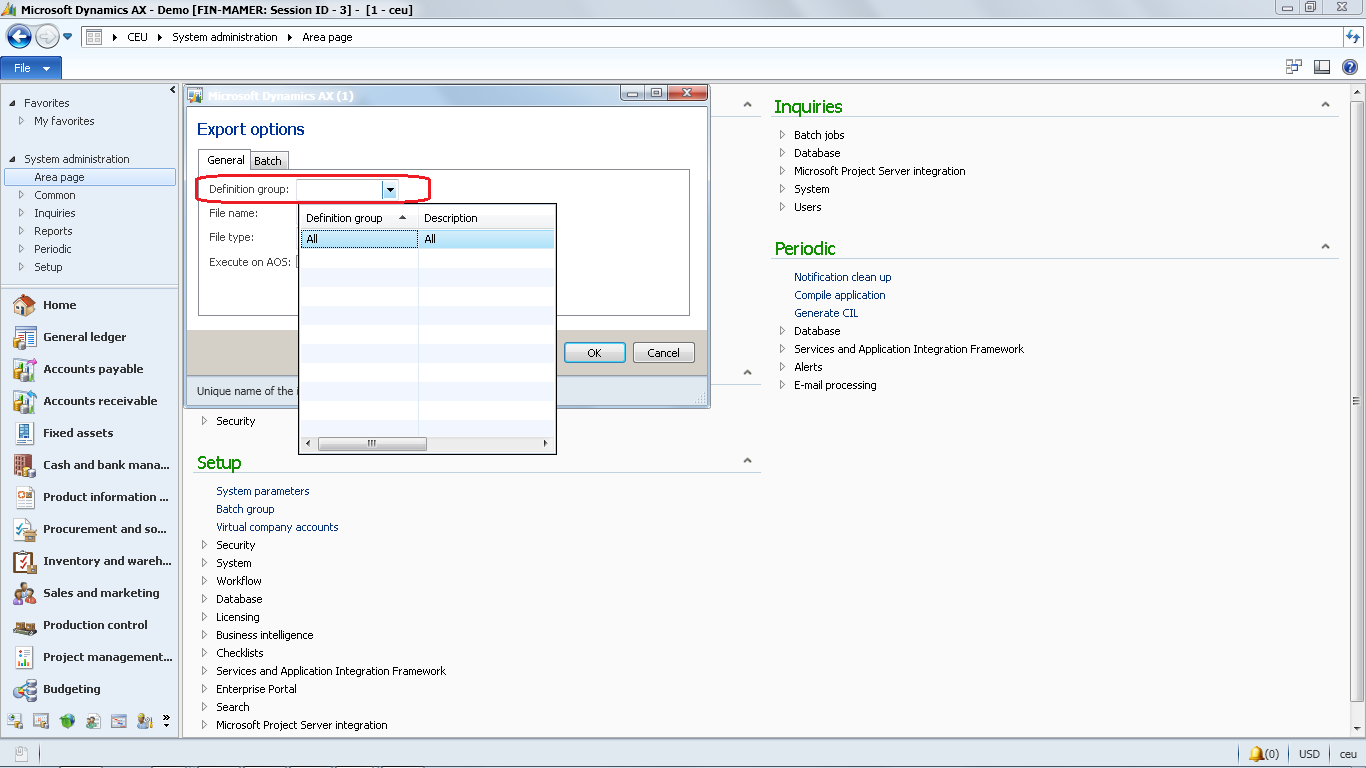
Task: Open Virtual company accounts link
Action: point(277,527)
